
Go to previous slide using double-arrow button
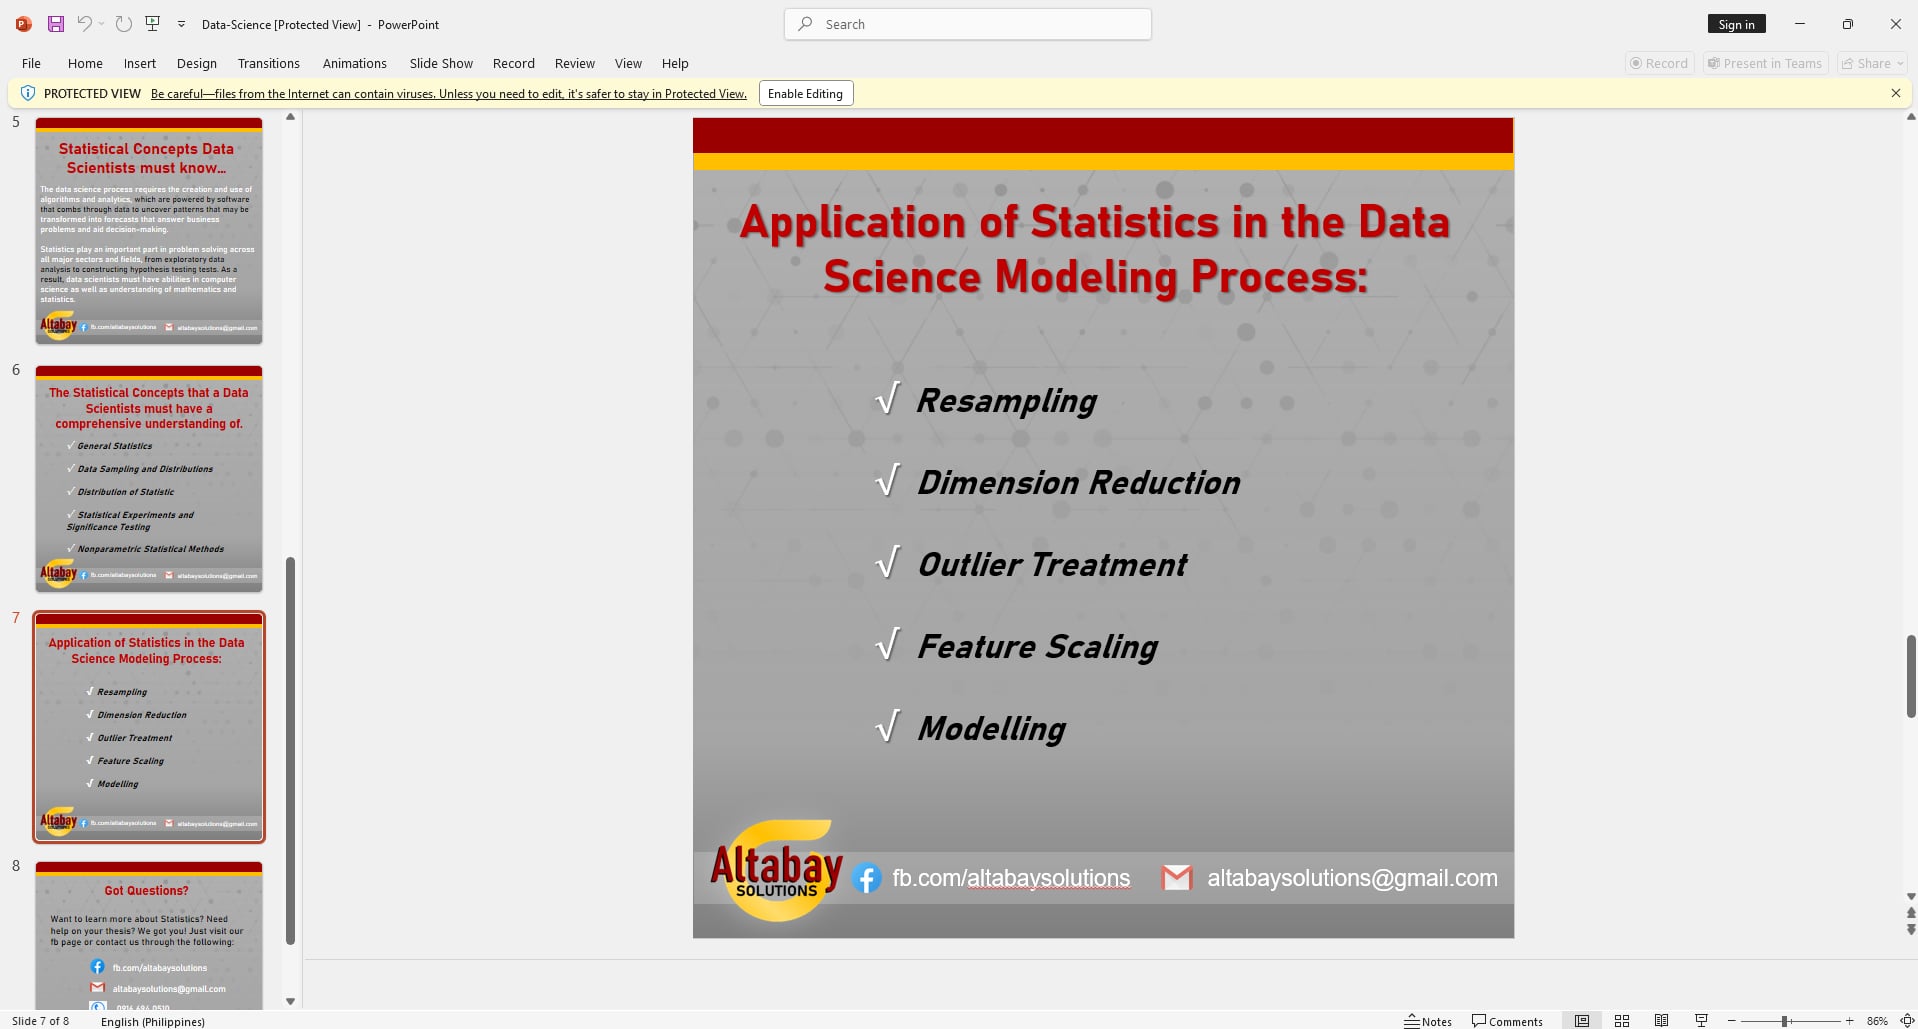pyautogui.click(x=1911, y=913)
